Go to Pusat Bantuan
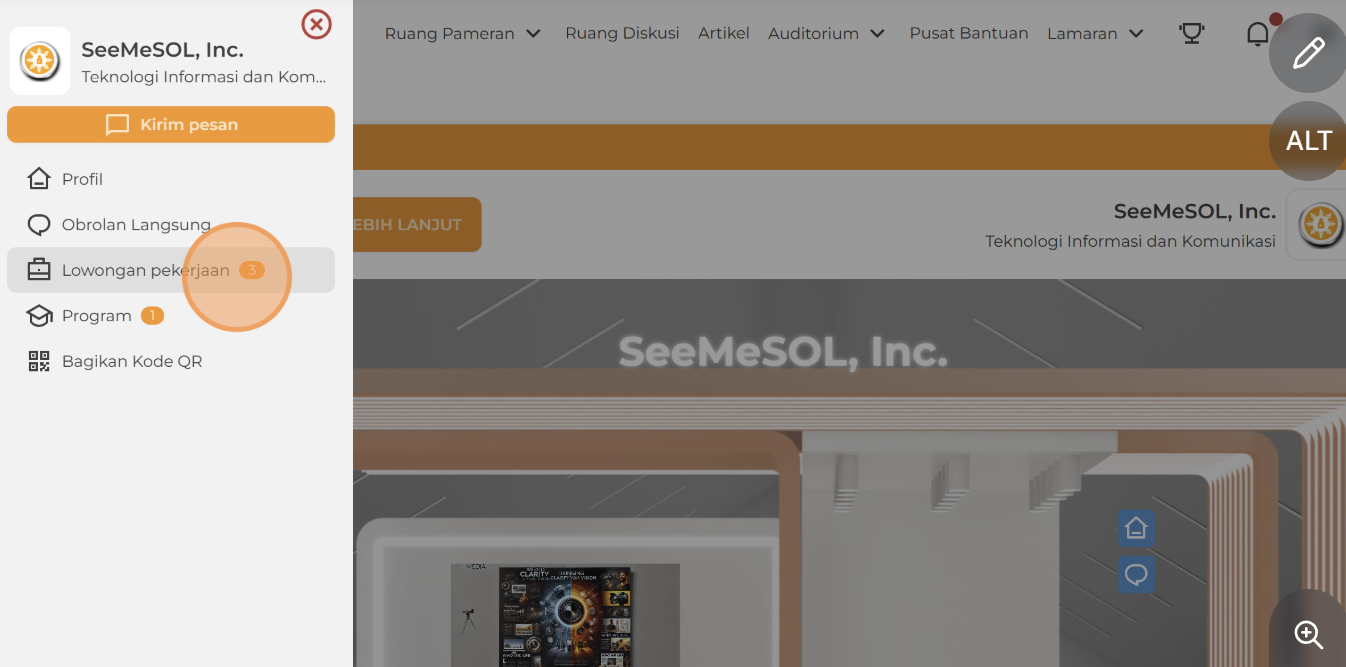Viewport: 1346px width, 667px height. pyautogui.click(x=969, y=33)
